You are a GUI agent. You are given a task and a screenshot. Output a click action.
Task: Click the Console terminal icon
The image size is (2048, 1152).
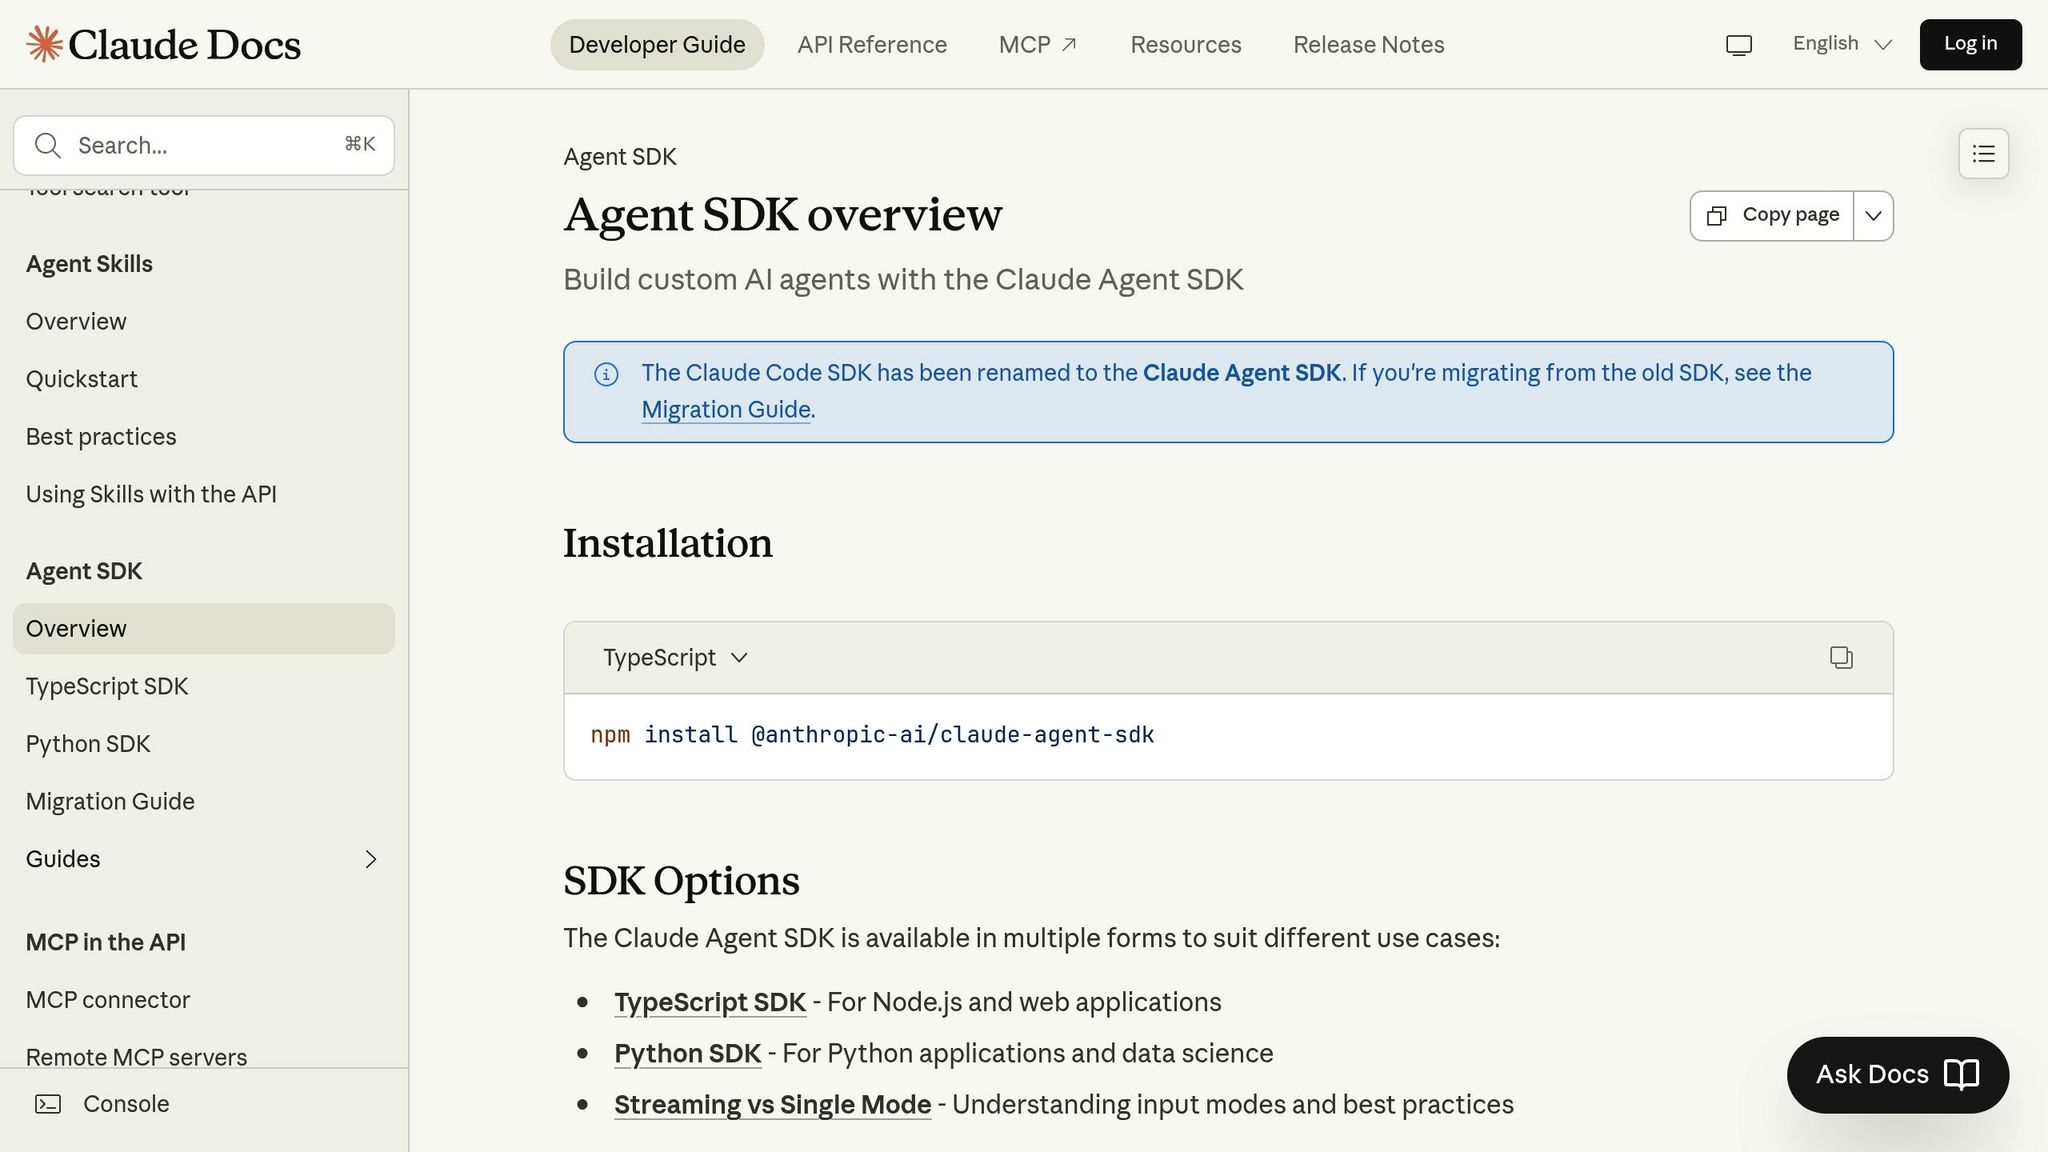coord(48,1104)
